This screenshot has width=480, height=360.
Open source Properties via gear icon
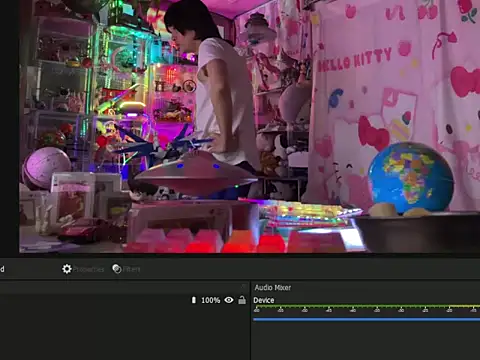point(67,269)
